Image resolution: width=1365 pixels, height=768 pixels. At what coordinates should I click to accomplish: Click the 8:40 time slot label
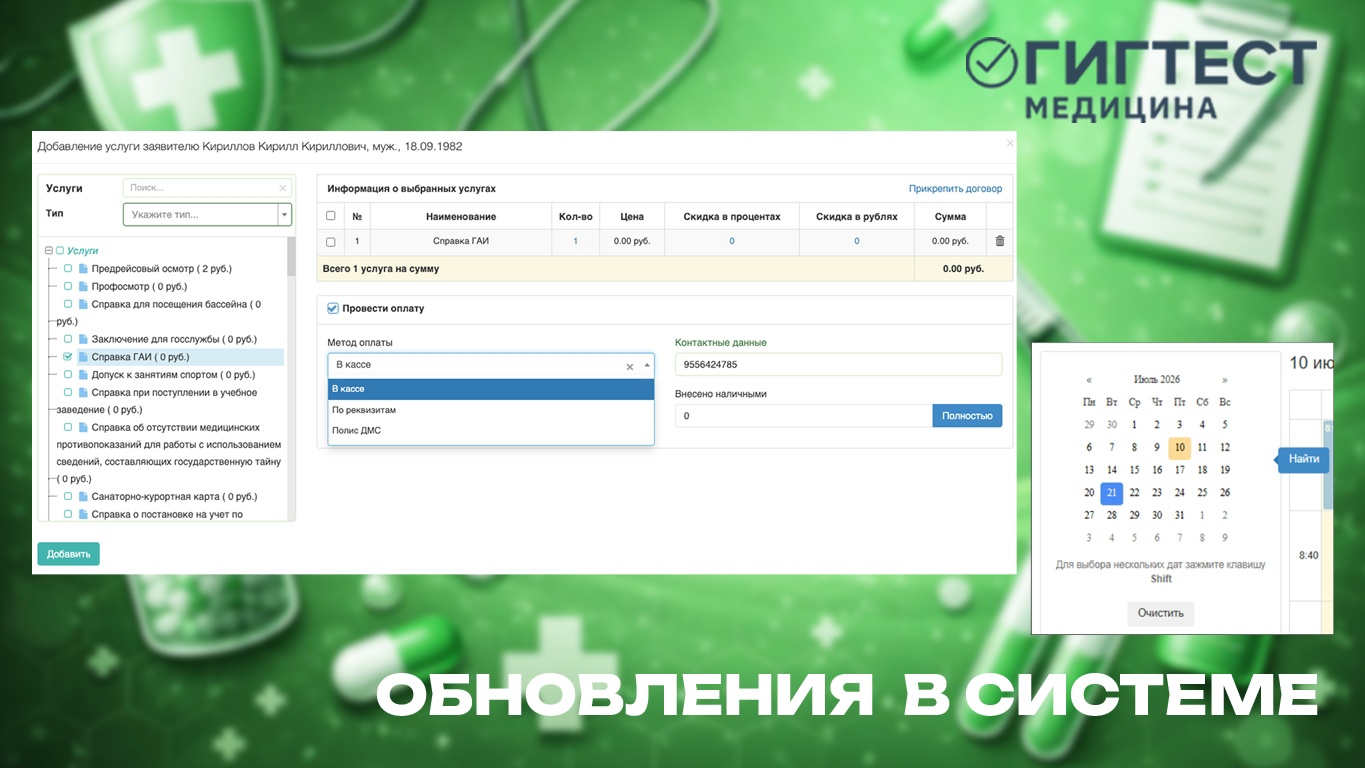click(x=1308, y=555)
